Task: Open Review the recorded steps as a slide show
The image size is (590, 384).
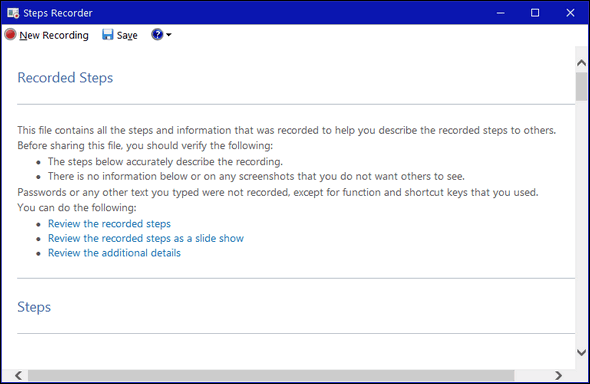Action: click(146, 238)
